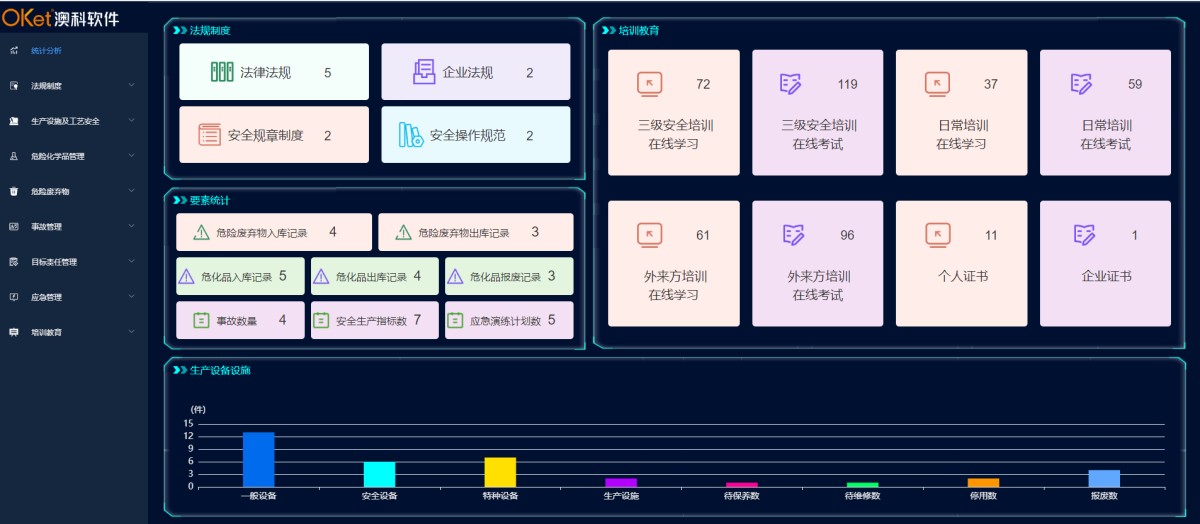Select 法规制度 label in the sidebar
This screenshot has width=1200, height=524.
point(46,86)
